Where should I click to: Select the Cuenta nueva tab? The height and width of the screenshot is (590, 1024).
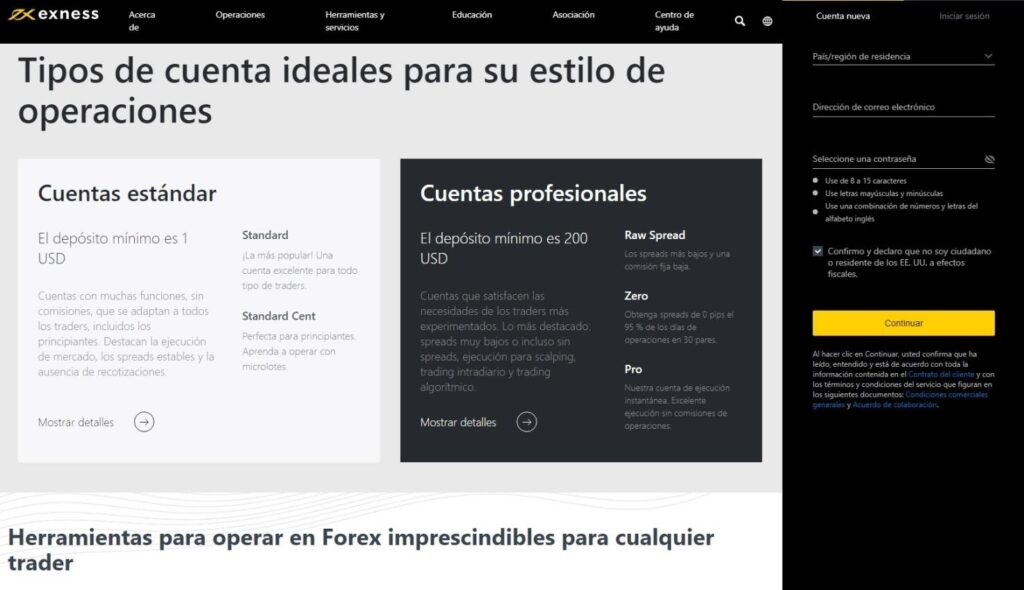(843, 16)
